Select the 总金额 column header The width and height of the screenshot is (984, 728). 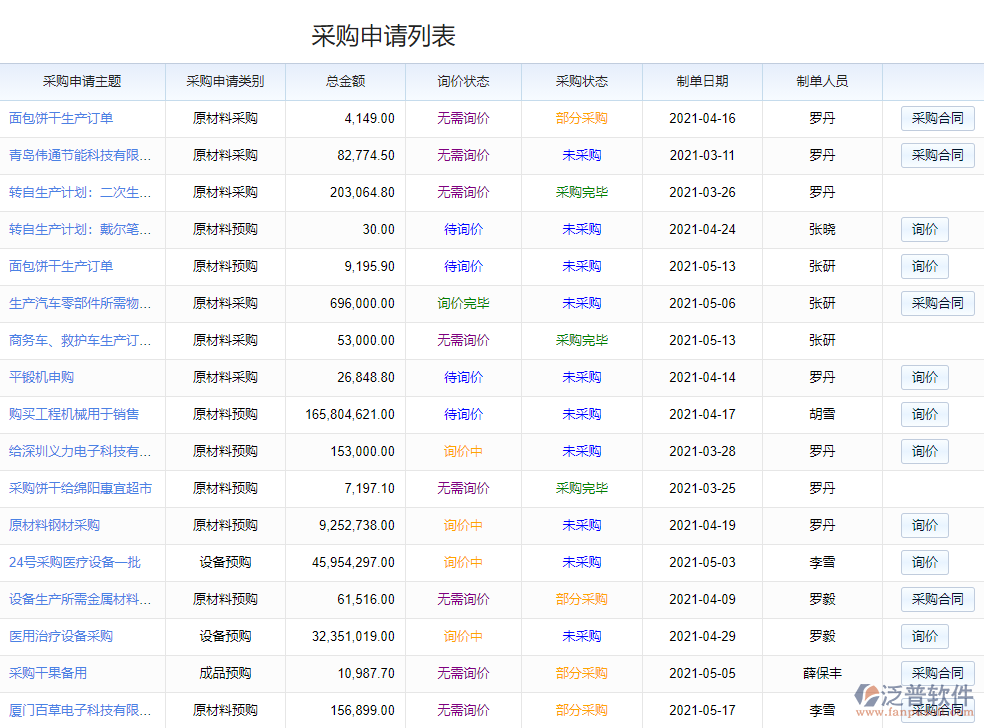[345, 82]
